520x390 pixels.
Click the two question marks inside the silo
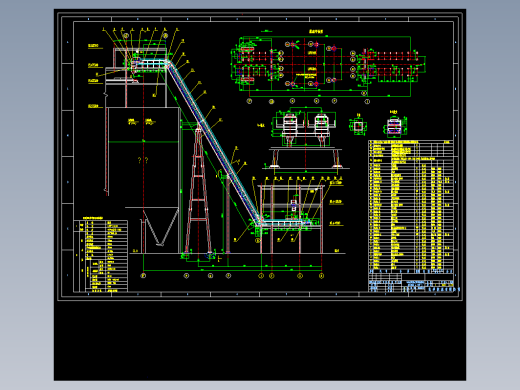click(x=143, y=160)
